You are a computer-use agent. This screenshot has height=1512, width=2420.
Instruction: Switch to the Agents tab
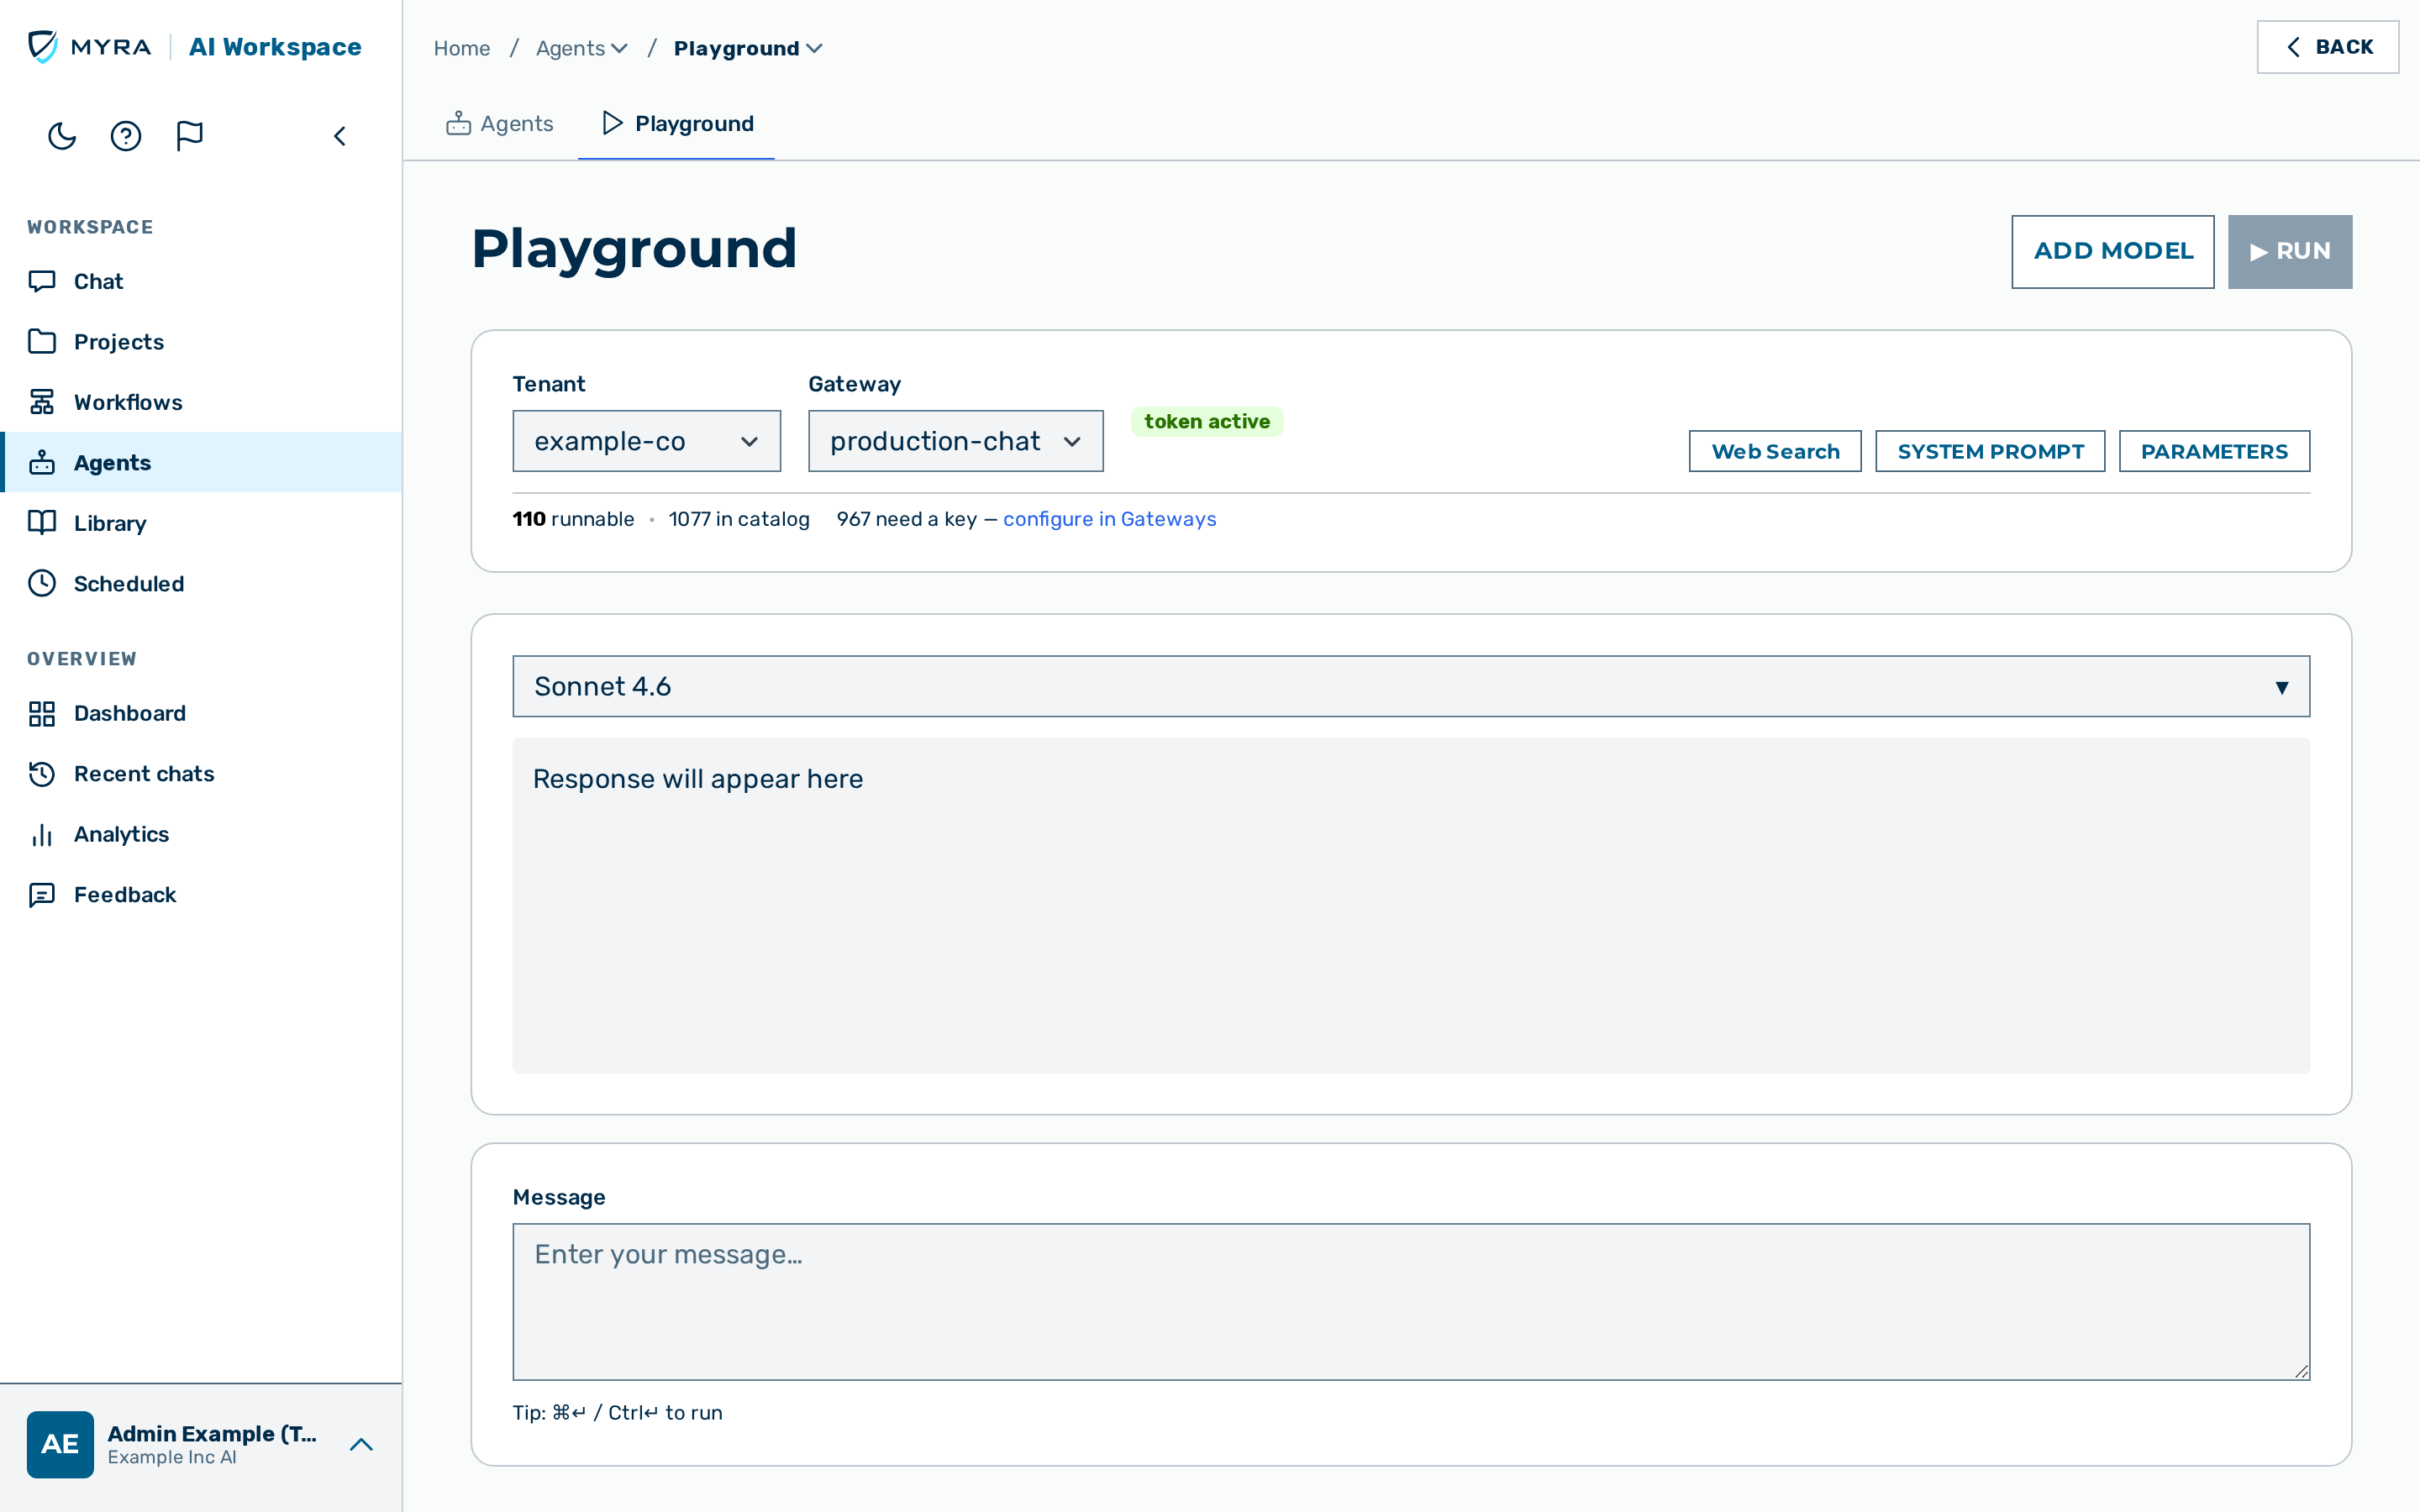[499, 123]
